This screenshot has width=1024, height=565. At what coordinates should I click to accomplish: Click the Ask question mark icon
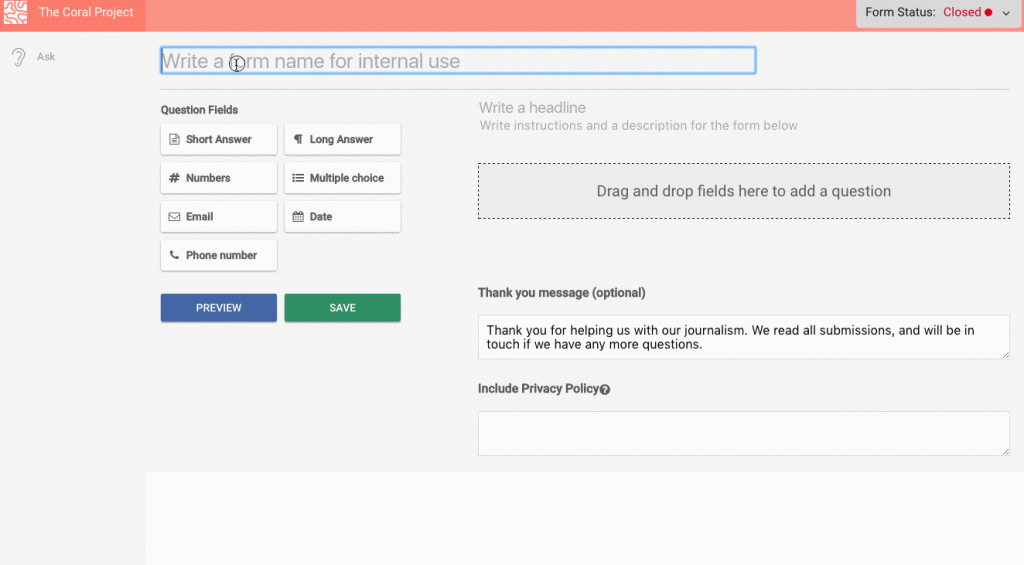(x=18, y=57)
